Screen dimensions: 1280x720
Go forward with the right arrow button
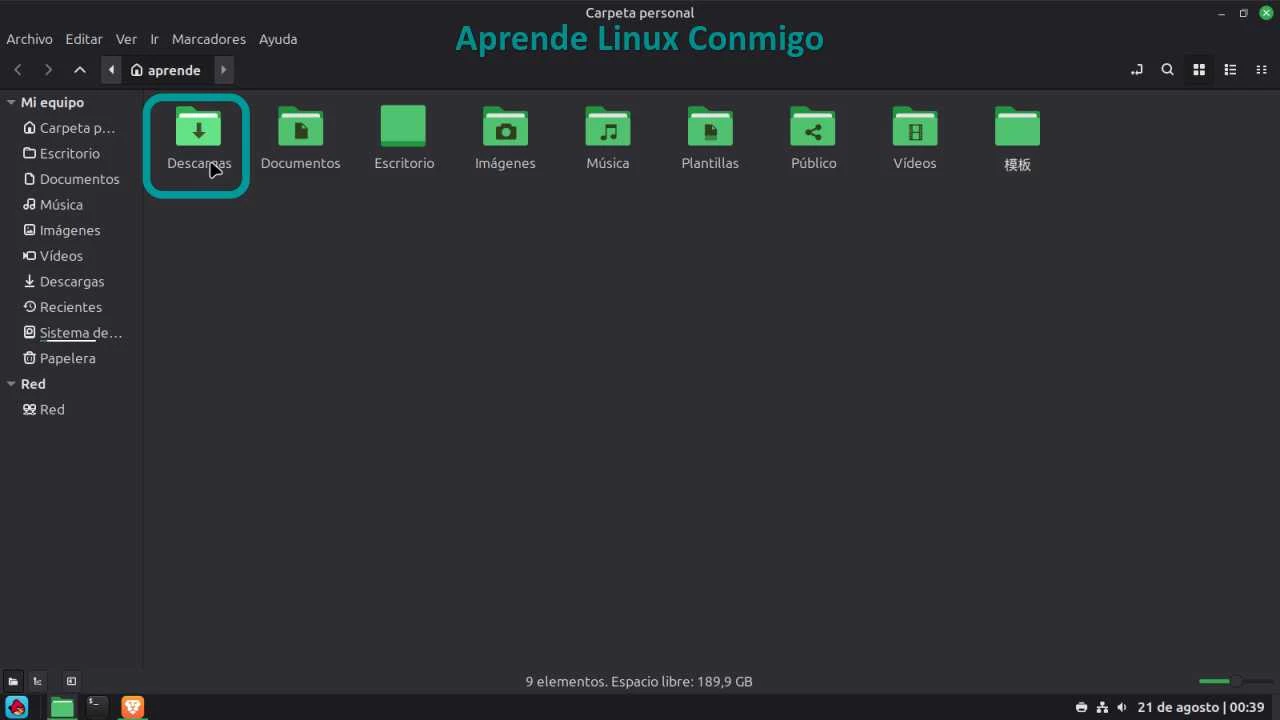[48, 70]
